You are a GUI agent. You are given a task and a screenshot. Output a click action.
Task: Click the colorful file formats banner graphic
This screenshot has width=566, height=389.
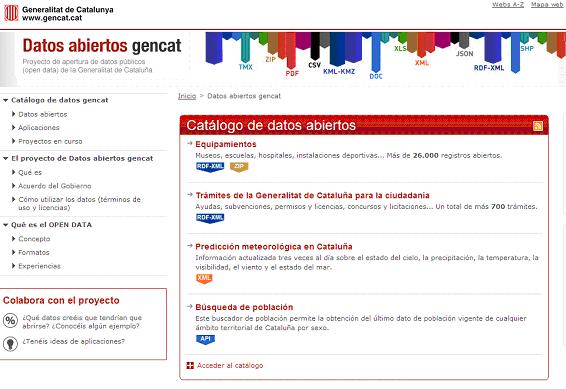386,55
